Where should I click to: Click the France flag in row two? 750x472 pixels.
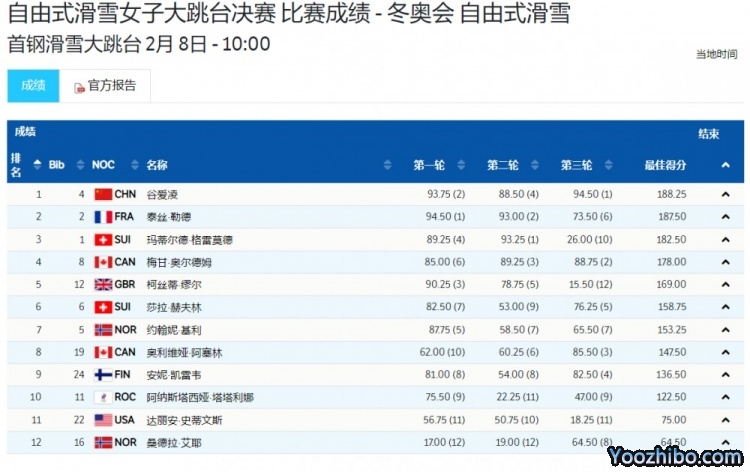(103, 217)
